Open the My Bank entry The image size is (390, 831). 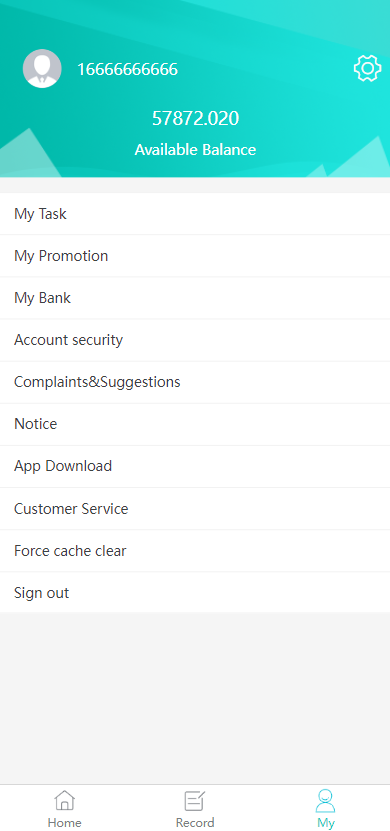point(195,298)
